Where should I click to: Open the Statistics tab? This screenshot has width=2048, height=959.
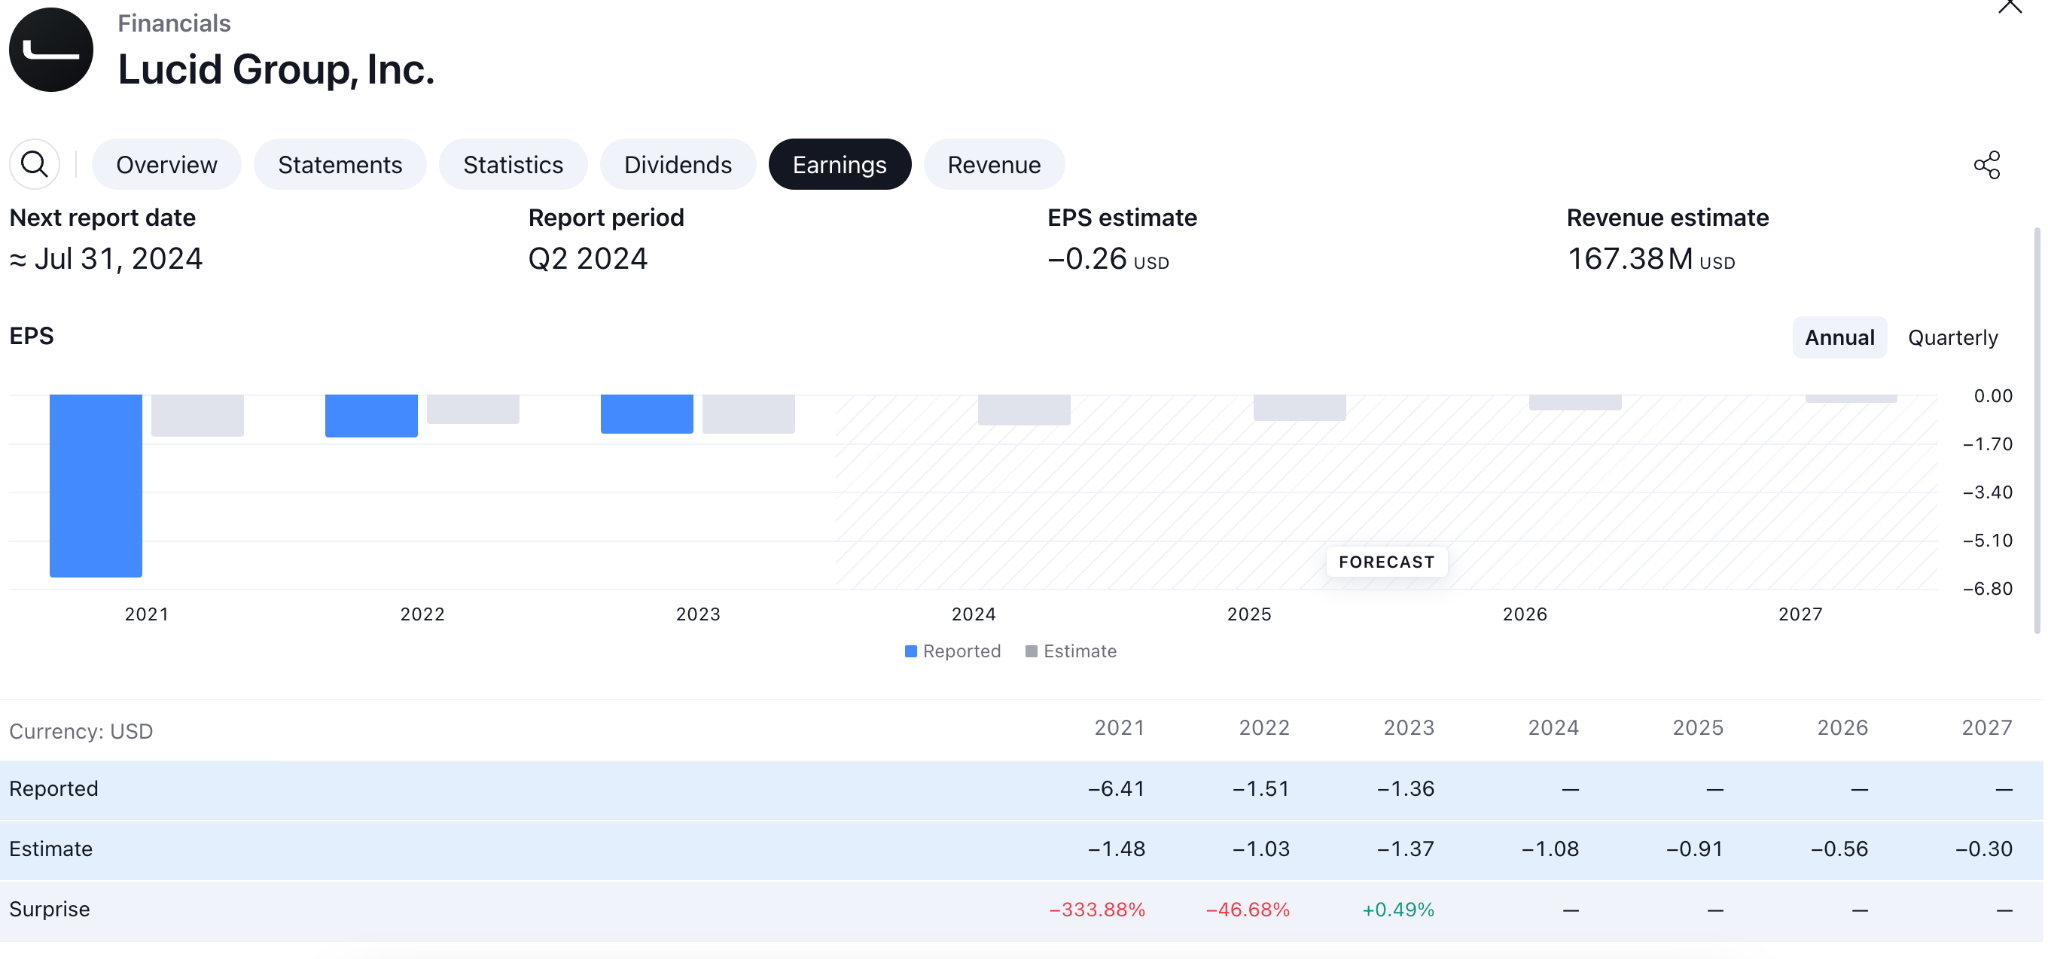click(x=513, y=164)
